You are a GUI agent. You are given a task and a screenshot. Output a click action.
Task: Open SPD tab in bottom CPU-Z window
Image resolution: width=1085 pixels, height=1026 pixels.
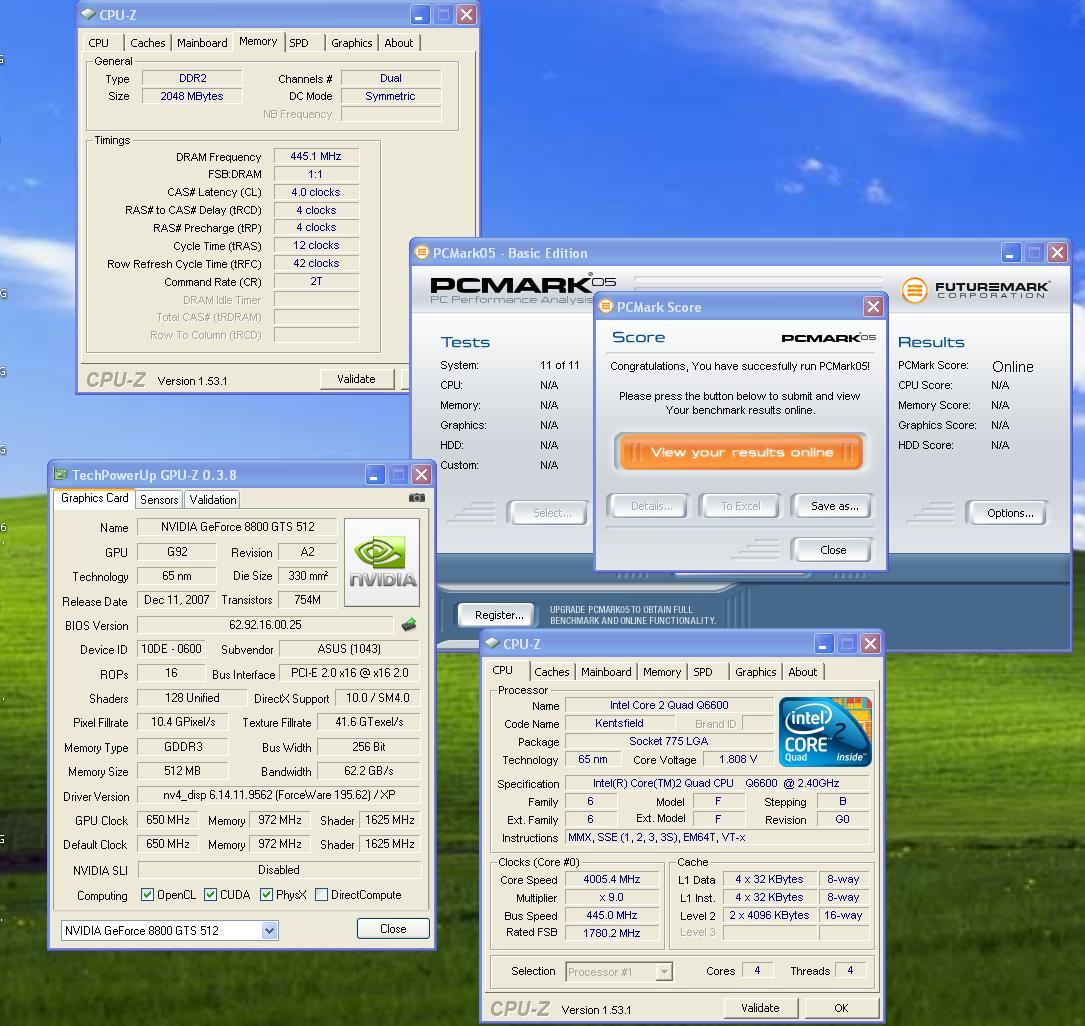(703, 672)
